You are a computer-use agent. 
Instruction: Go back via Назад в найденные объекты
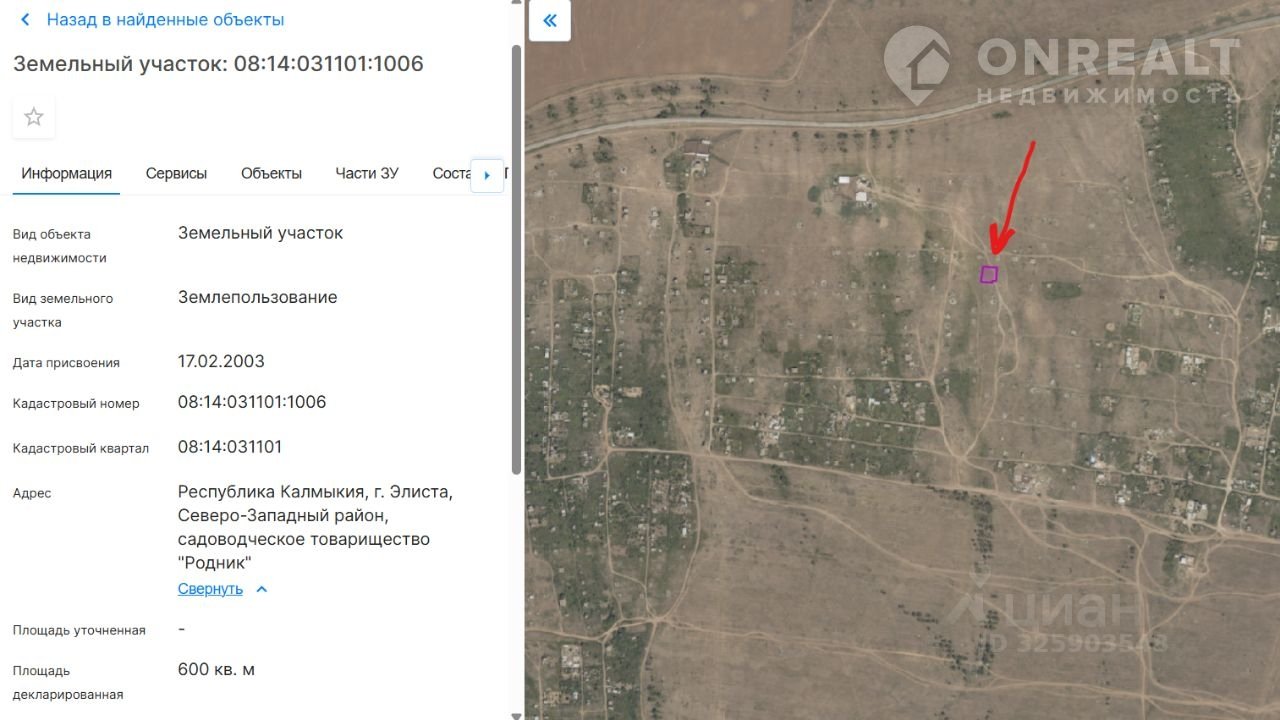pyautogui.click(x=165, y=20)
